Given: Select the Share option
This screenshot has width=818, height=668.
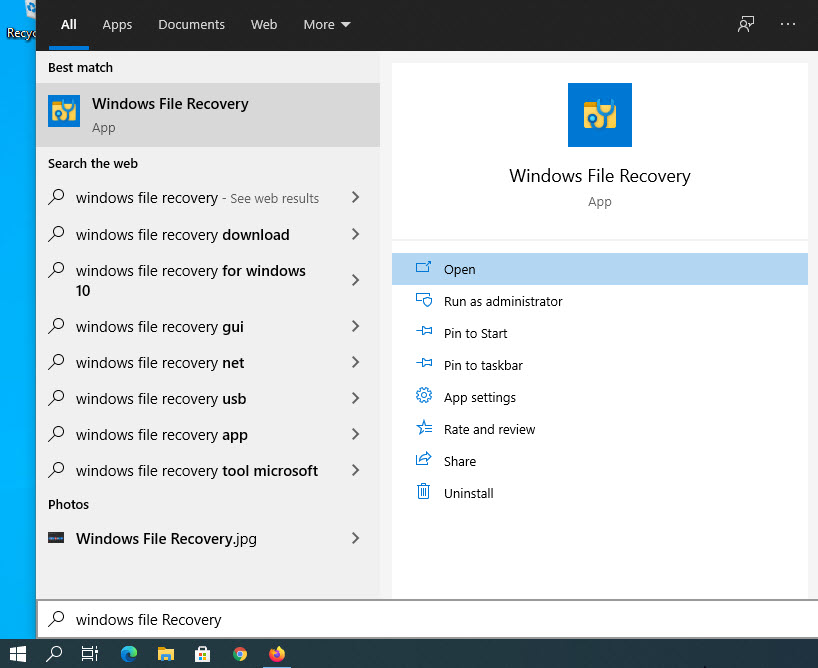Looking at the screenshot, I should point(599,461).
